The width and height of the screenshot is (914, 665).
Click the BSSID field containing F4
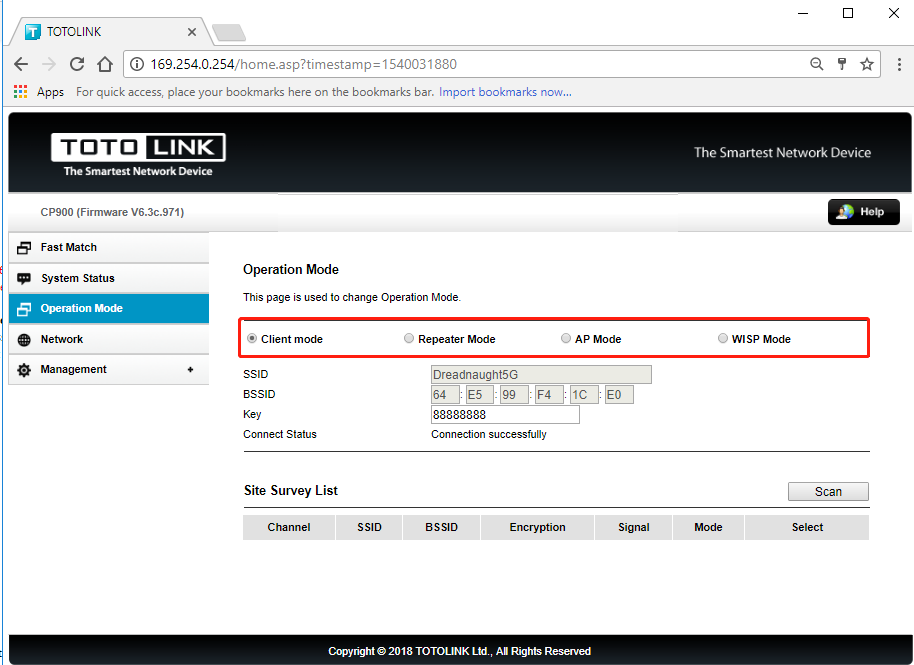coord(549,395)
